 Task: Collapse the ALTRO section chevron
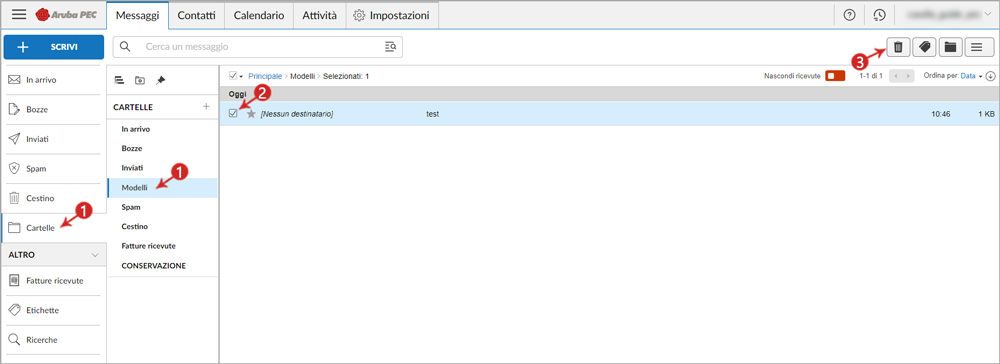(x=95, y=255)
